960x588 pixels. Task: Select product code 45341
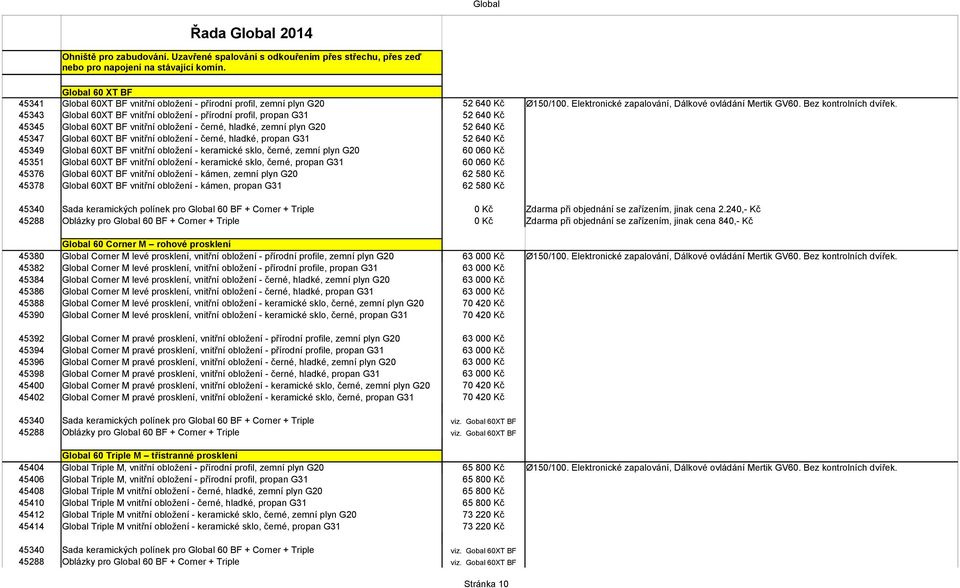[x=31, y=104]
